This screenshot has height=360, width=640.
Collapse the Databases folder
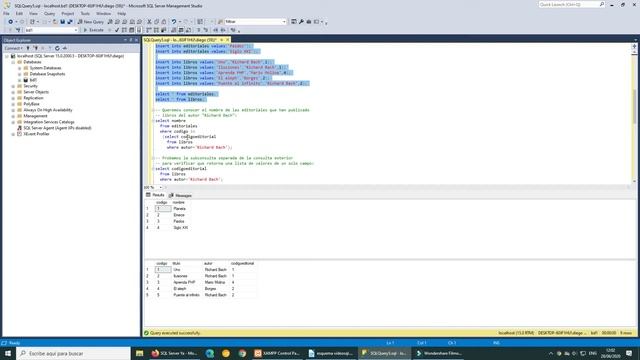tap(13, 62)
